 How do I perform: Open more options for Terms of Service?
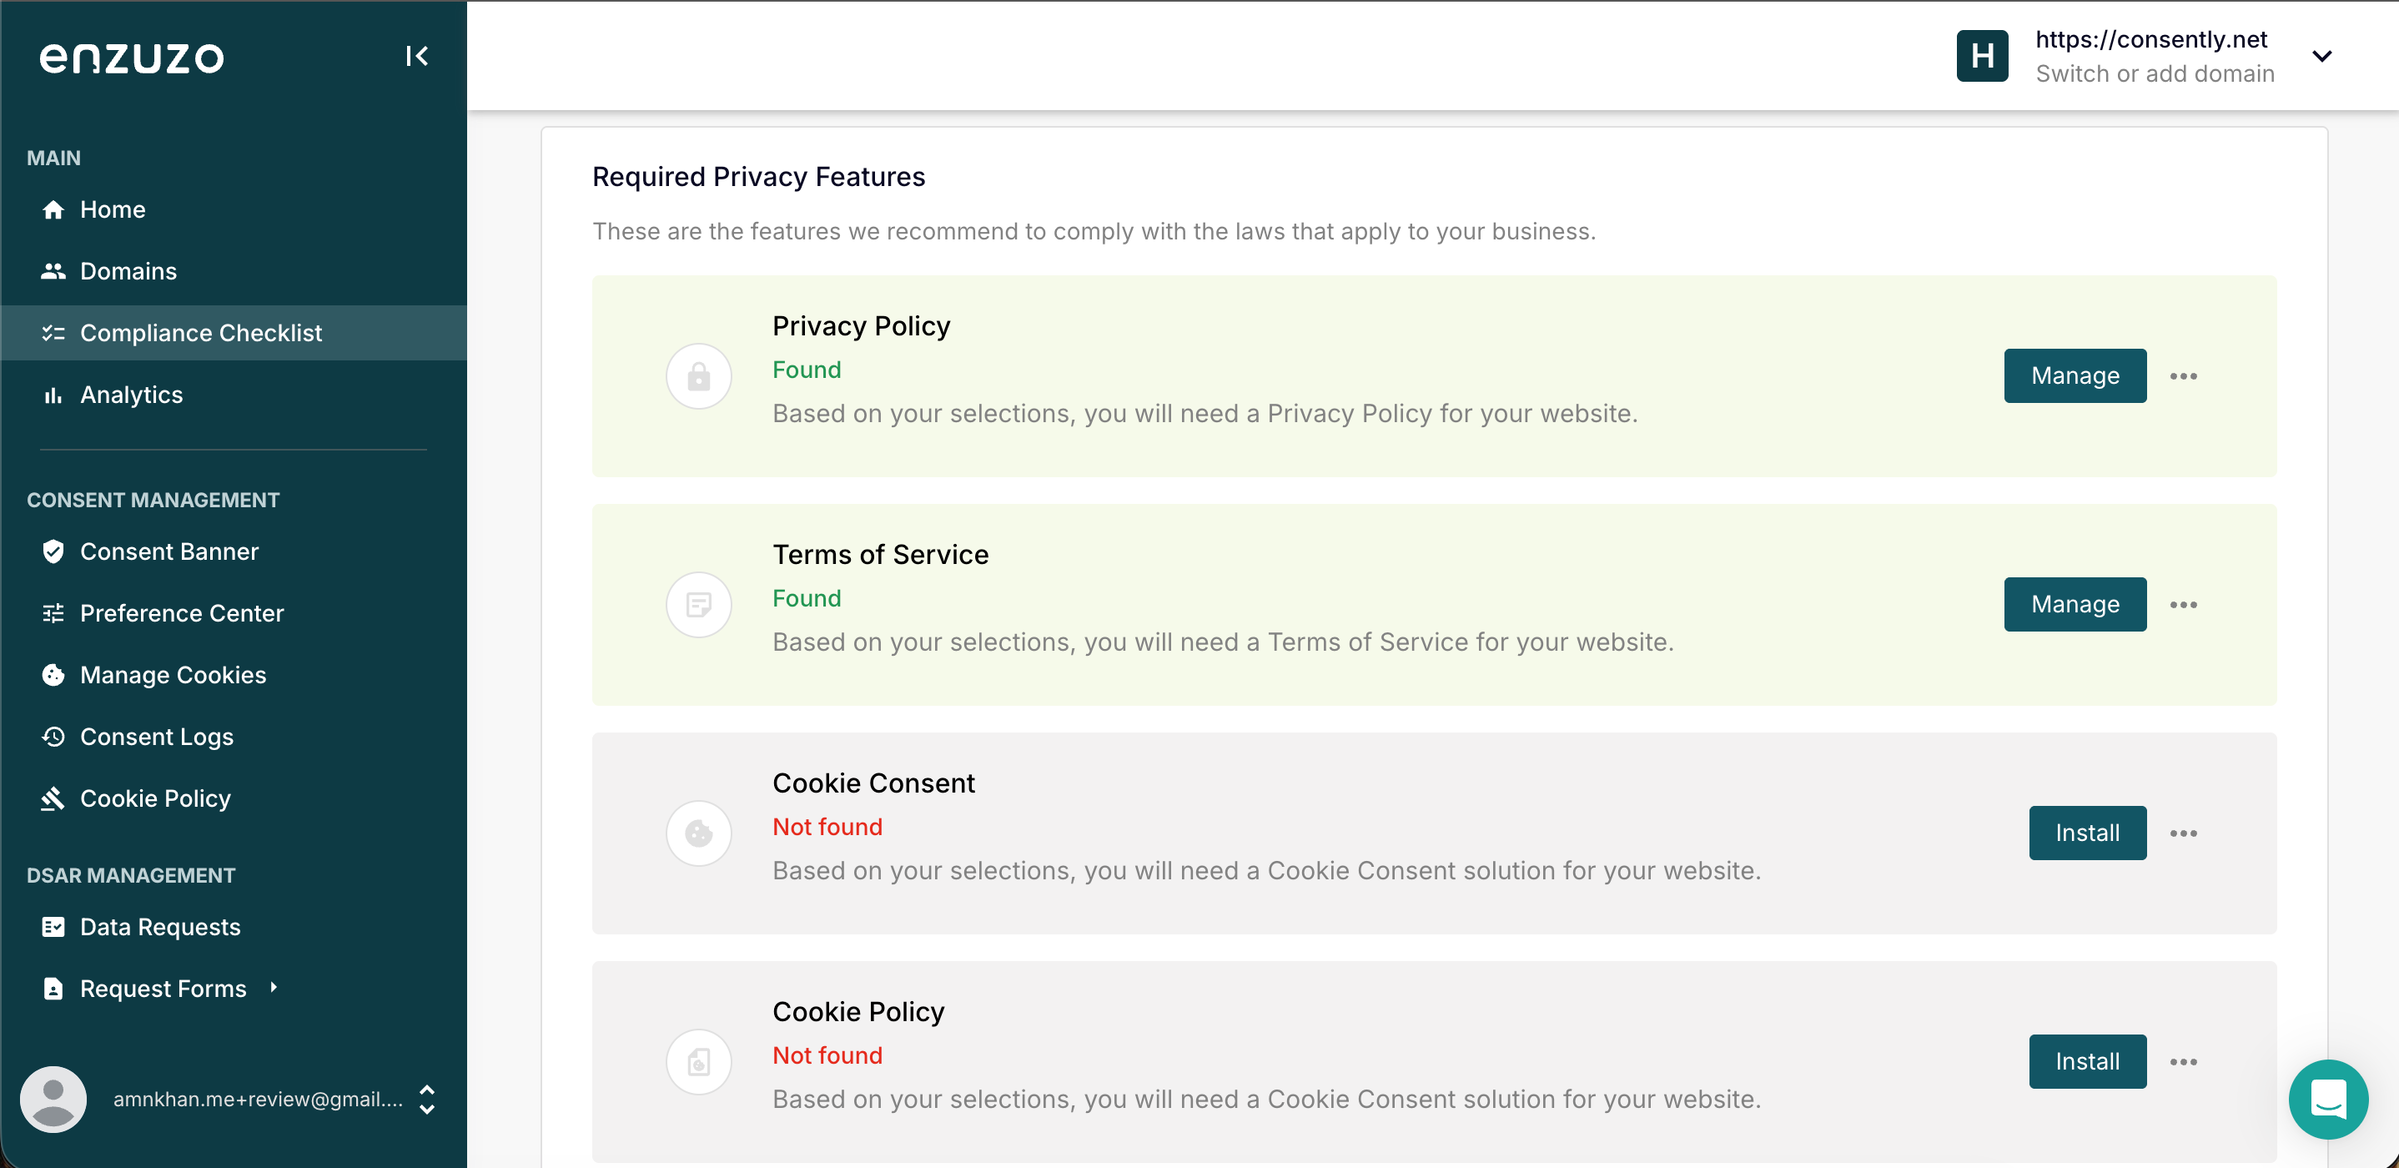[x=2183, y=605]
